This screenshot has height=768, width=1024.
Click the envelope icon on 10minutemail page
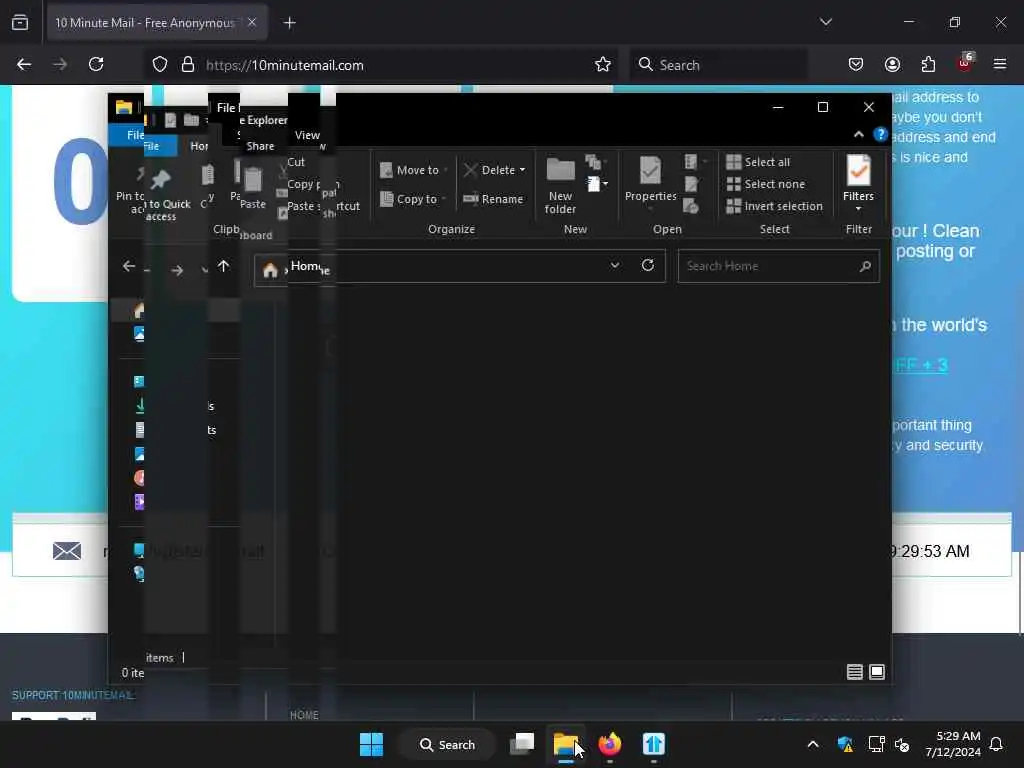tap(67, 551)
